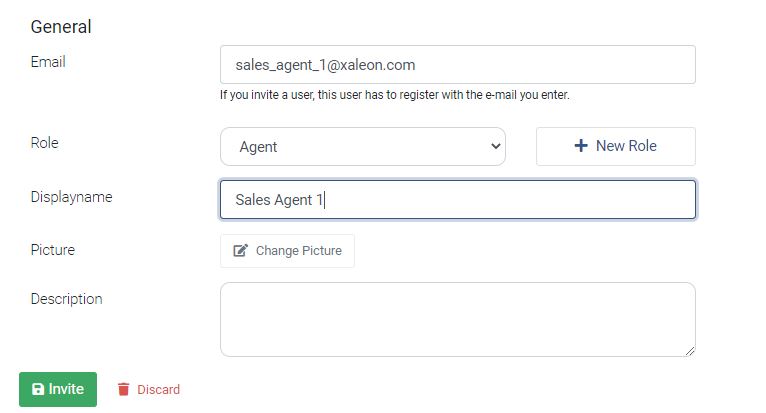Viewport: 766px width, 413px height.
Task: Click the floppy-disk save icon on Invite
Action: pyautogui.click(x=38, y=389)
